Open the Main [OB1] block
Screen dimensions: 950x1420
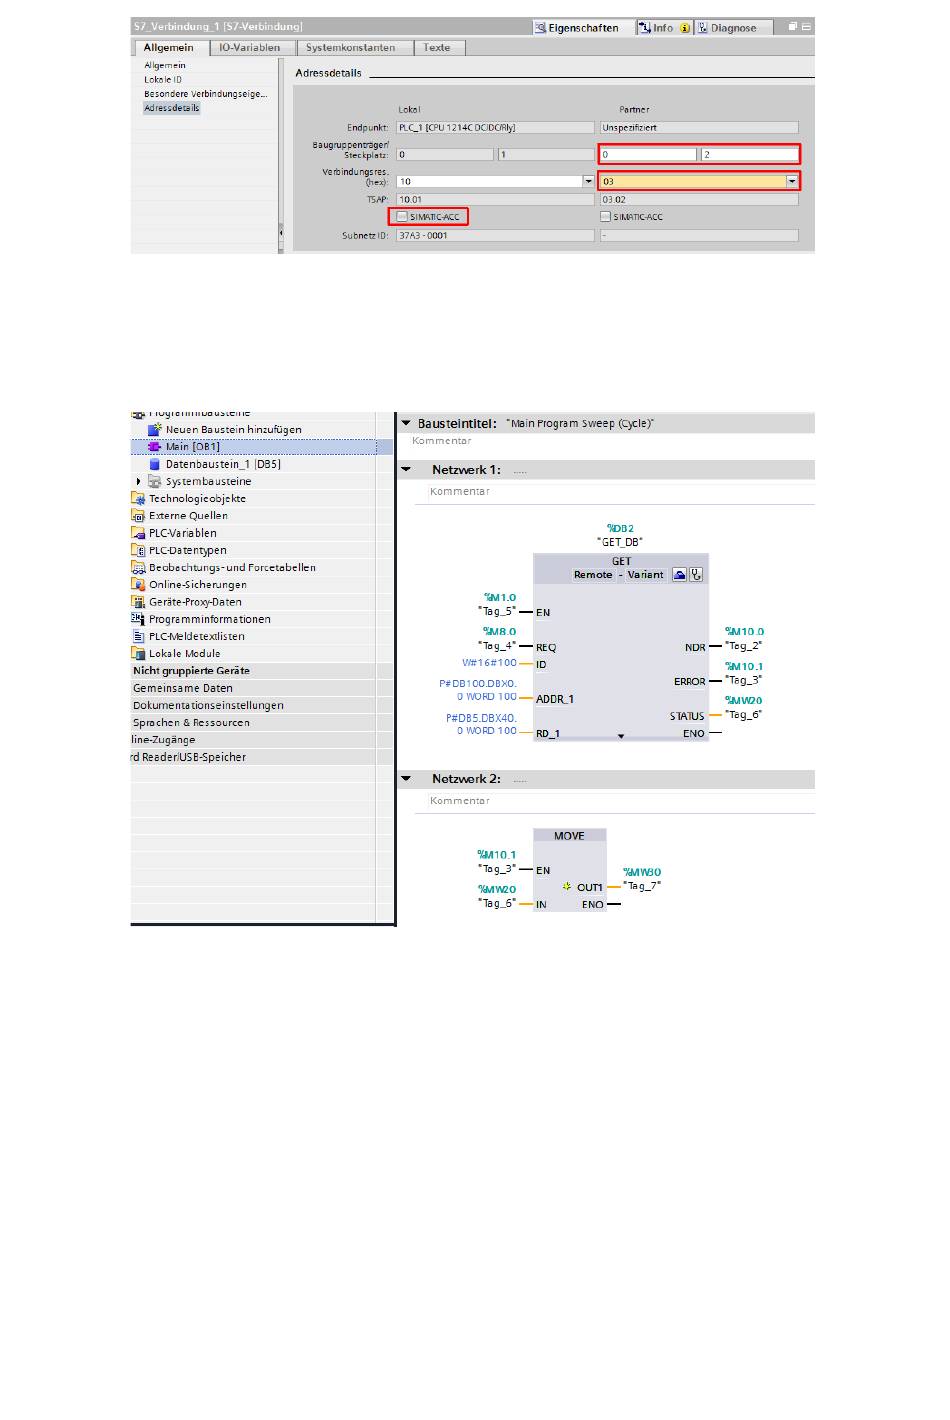(192, 447)
